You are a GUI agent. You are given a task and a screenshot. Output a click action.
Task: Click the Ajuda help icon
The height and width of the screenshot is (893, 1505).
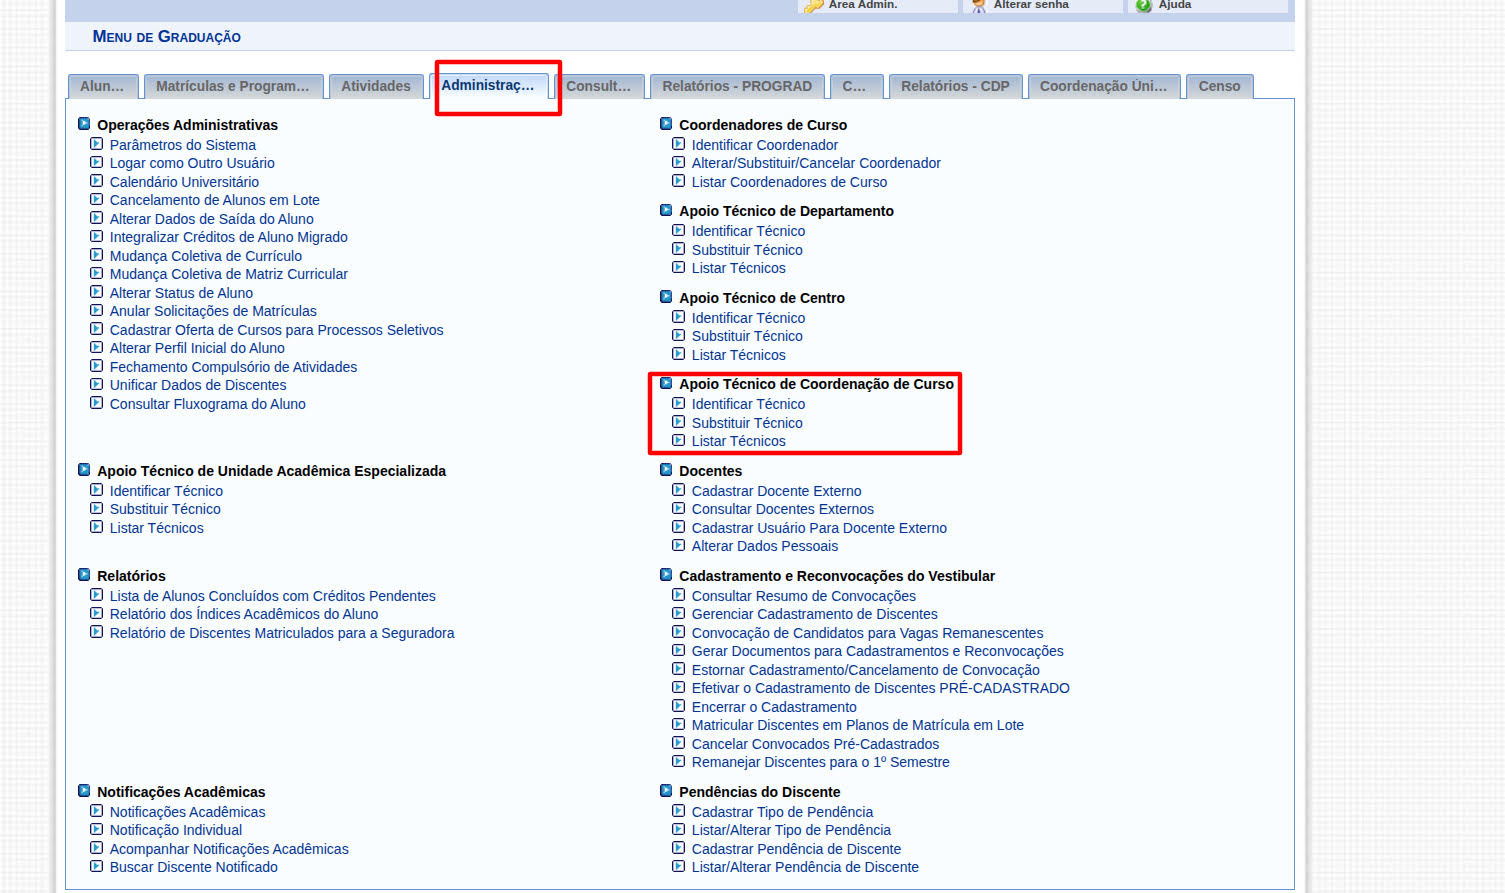pyautogui.click(x=1143, y=6)
